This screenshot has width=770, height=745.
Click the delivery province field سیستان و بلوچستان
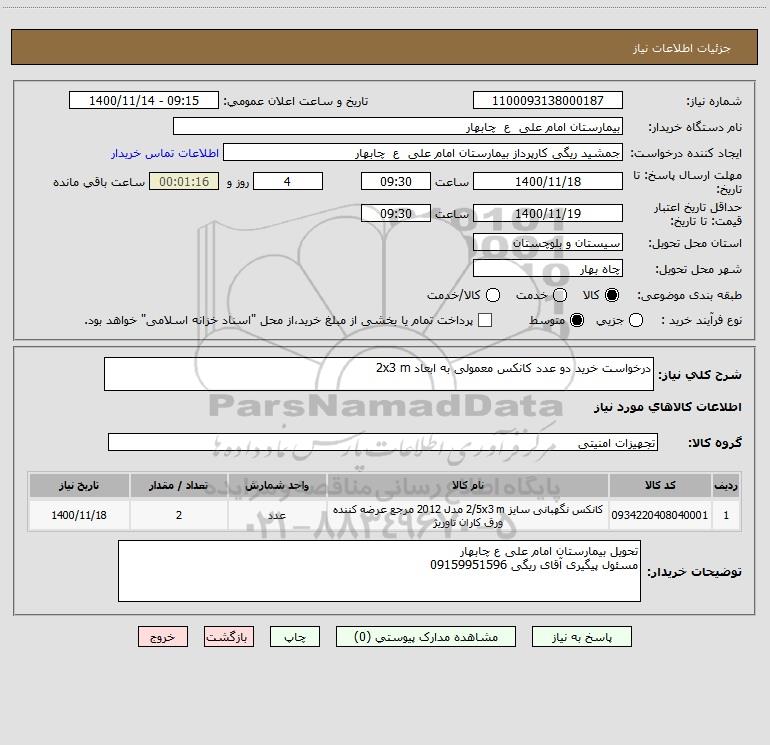pyautogui.click(x=548, y=242)
